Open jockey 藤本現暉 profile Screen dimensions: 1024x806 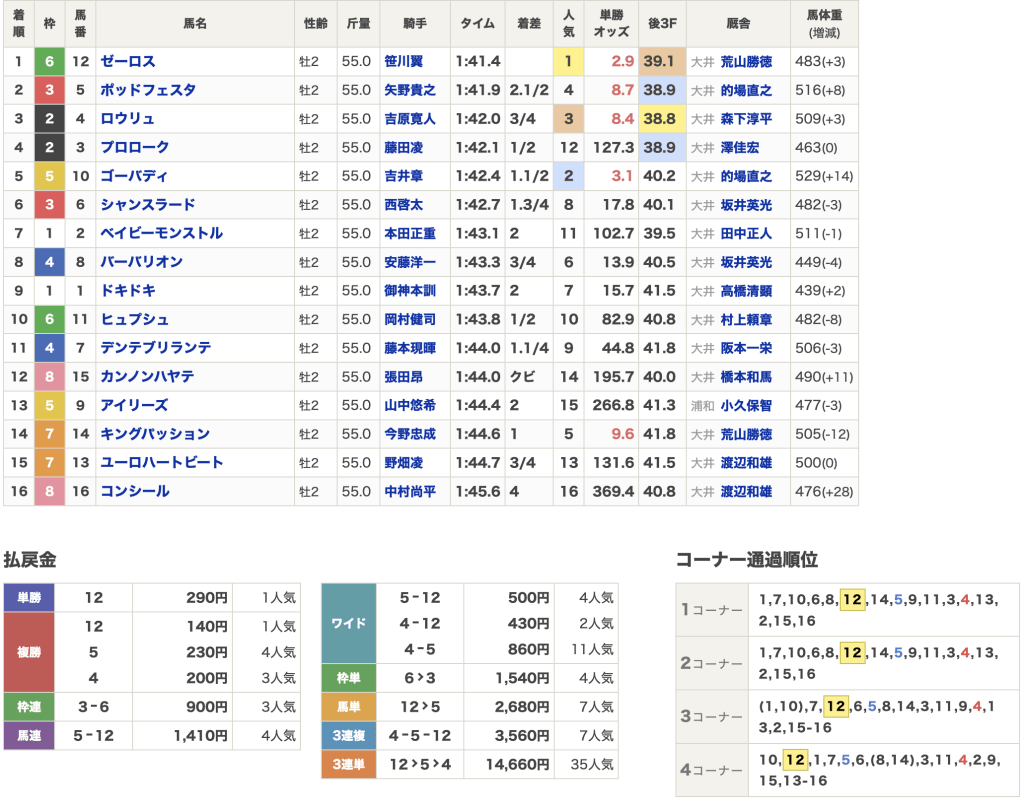[409, 348]
